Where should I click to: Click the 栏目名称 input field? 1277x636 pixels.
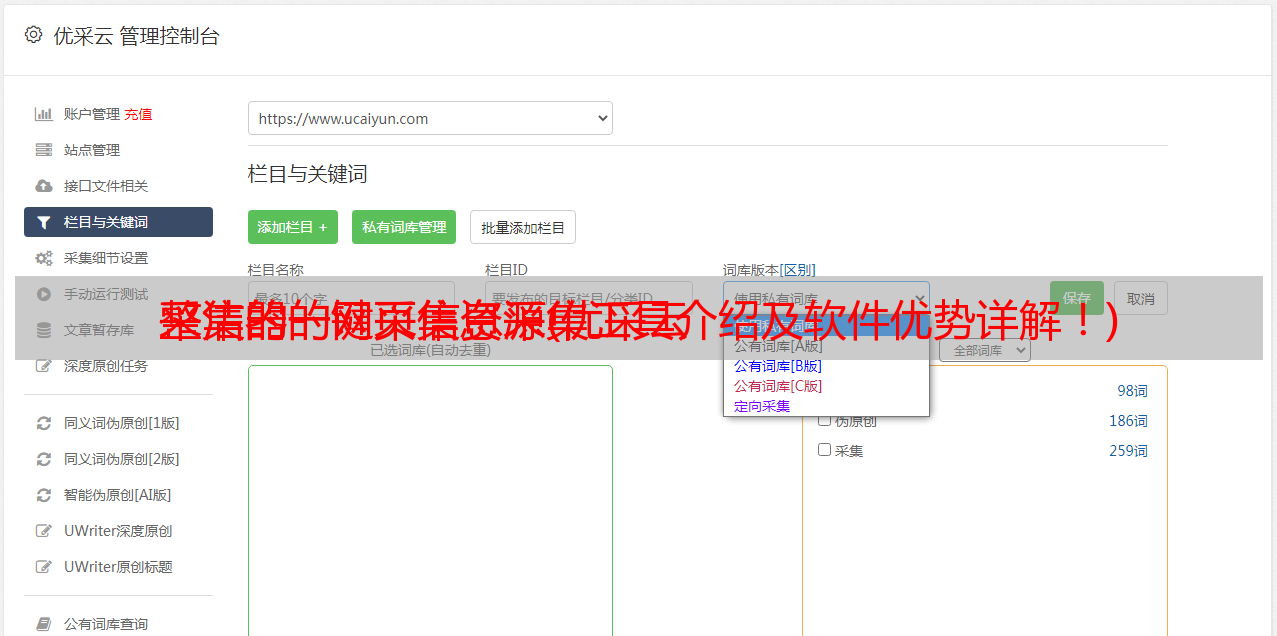(351, 298)
